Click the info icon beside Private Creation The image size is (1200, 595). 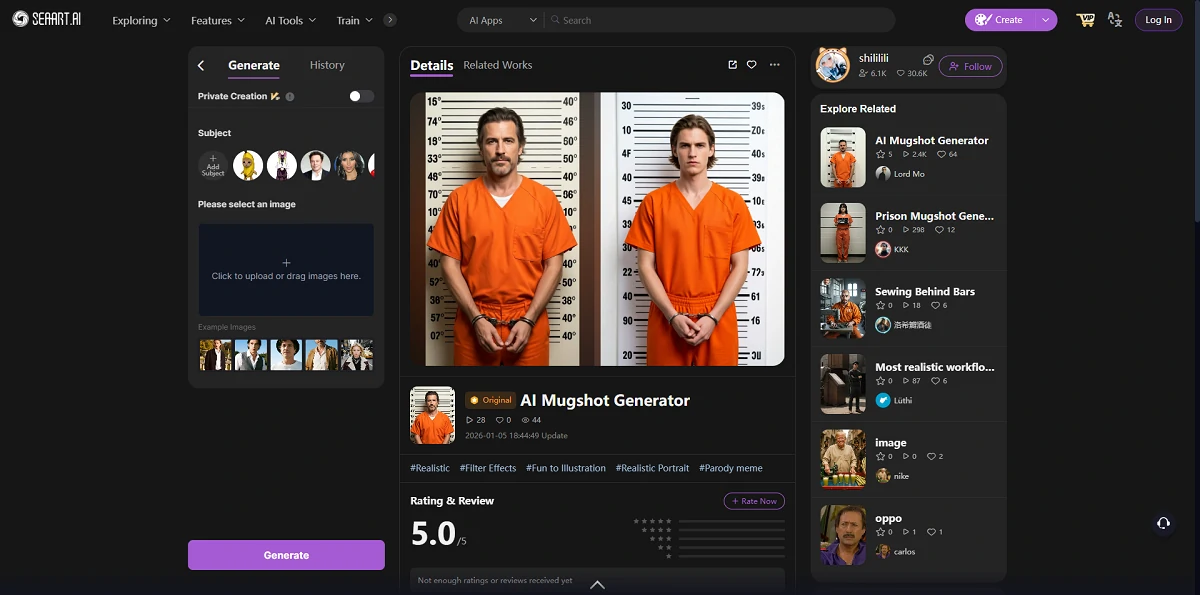[x=289, y=96]
